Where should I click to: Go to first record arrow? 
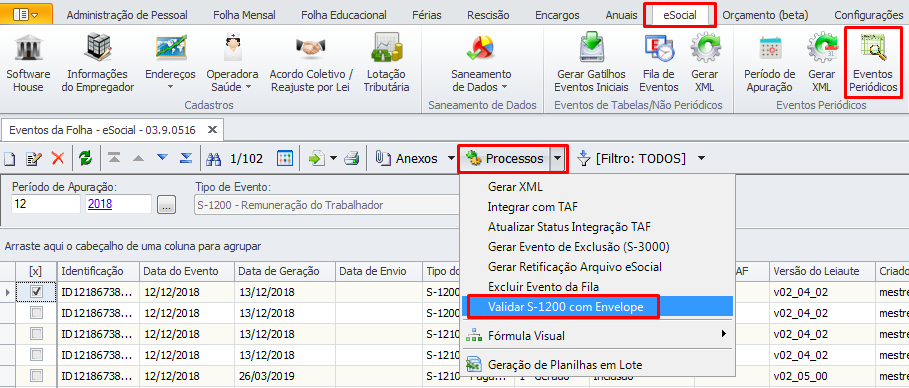pyautogui.click(x=114, y=158)
